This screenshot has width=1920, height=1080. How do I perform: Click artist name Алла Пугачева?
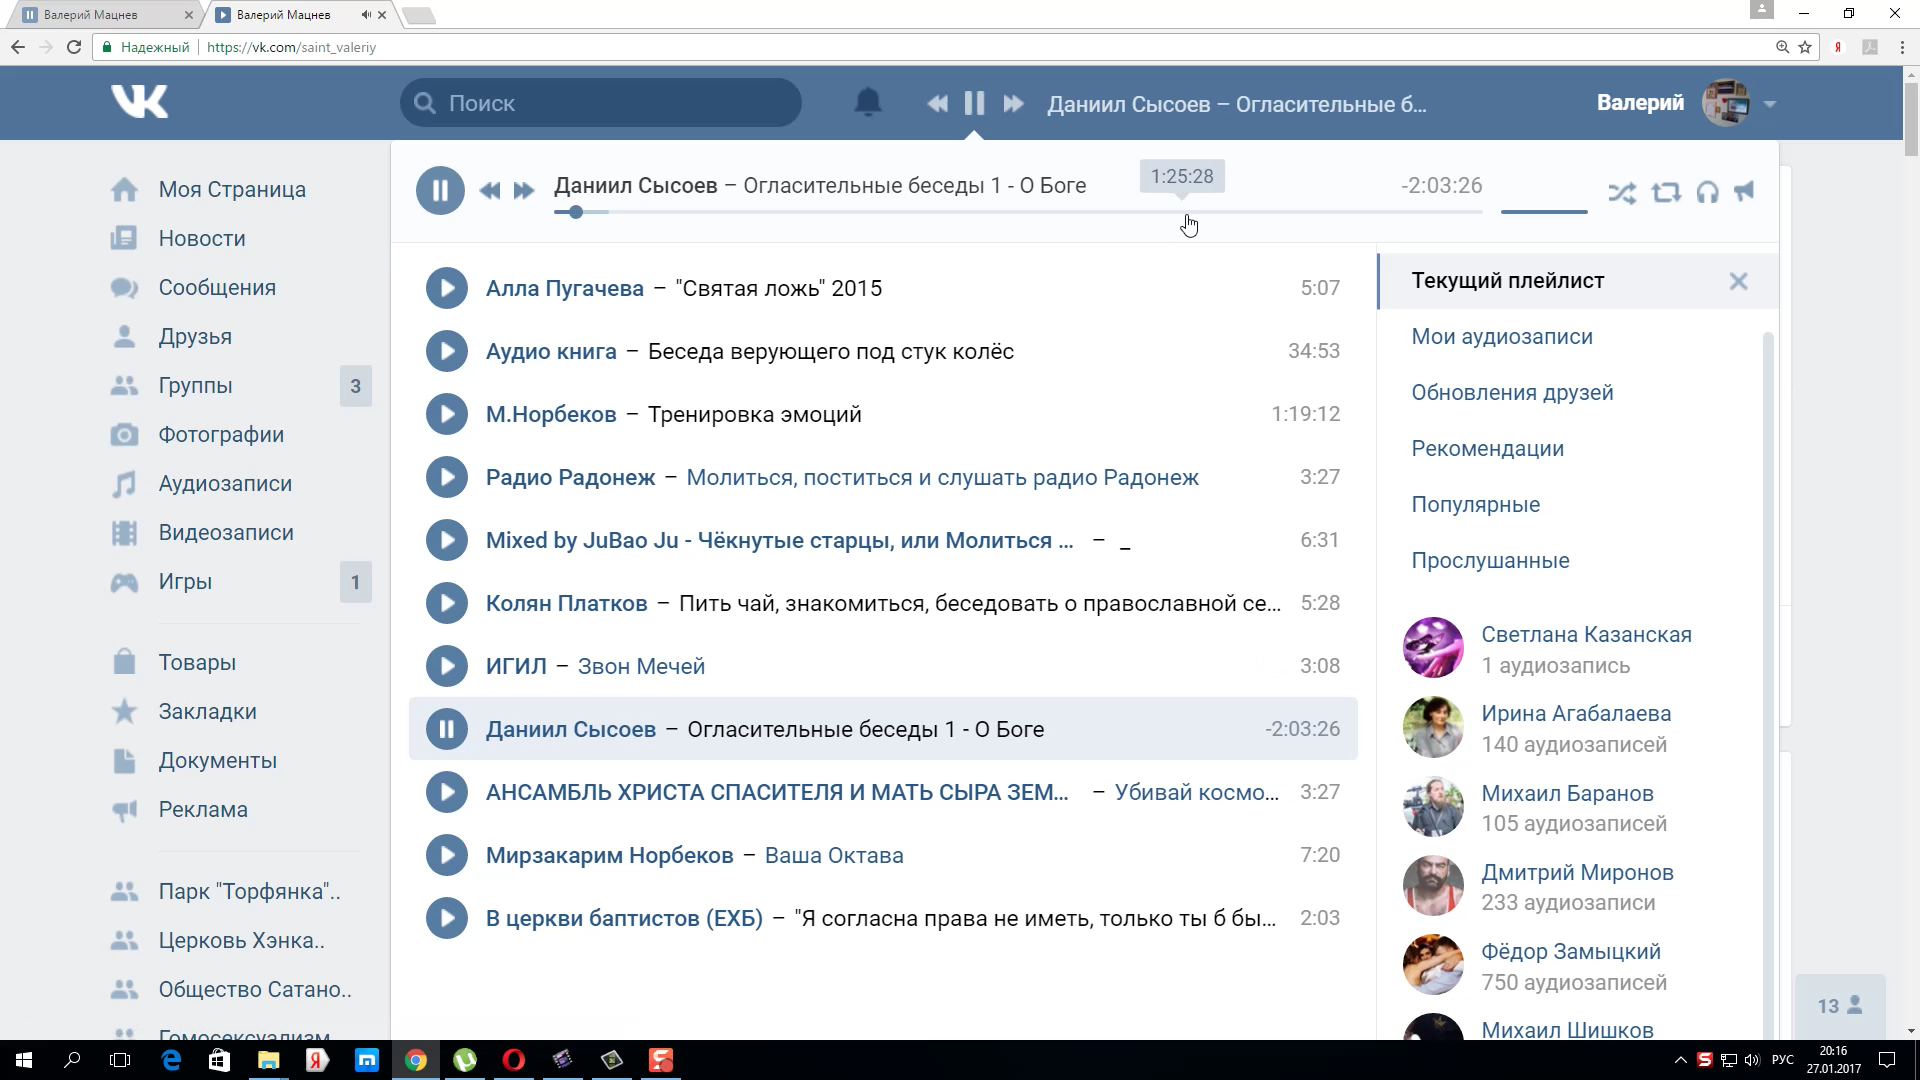(x=565, y=289)
